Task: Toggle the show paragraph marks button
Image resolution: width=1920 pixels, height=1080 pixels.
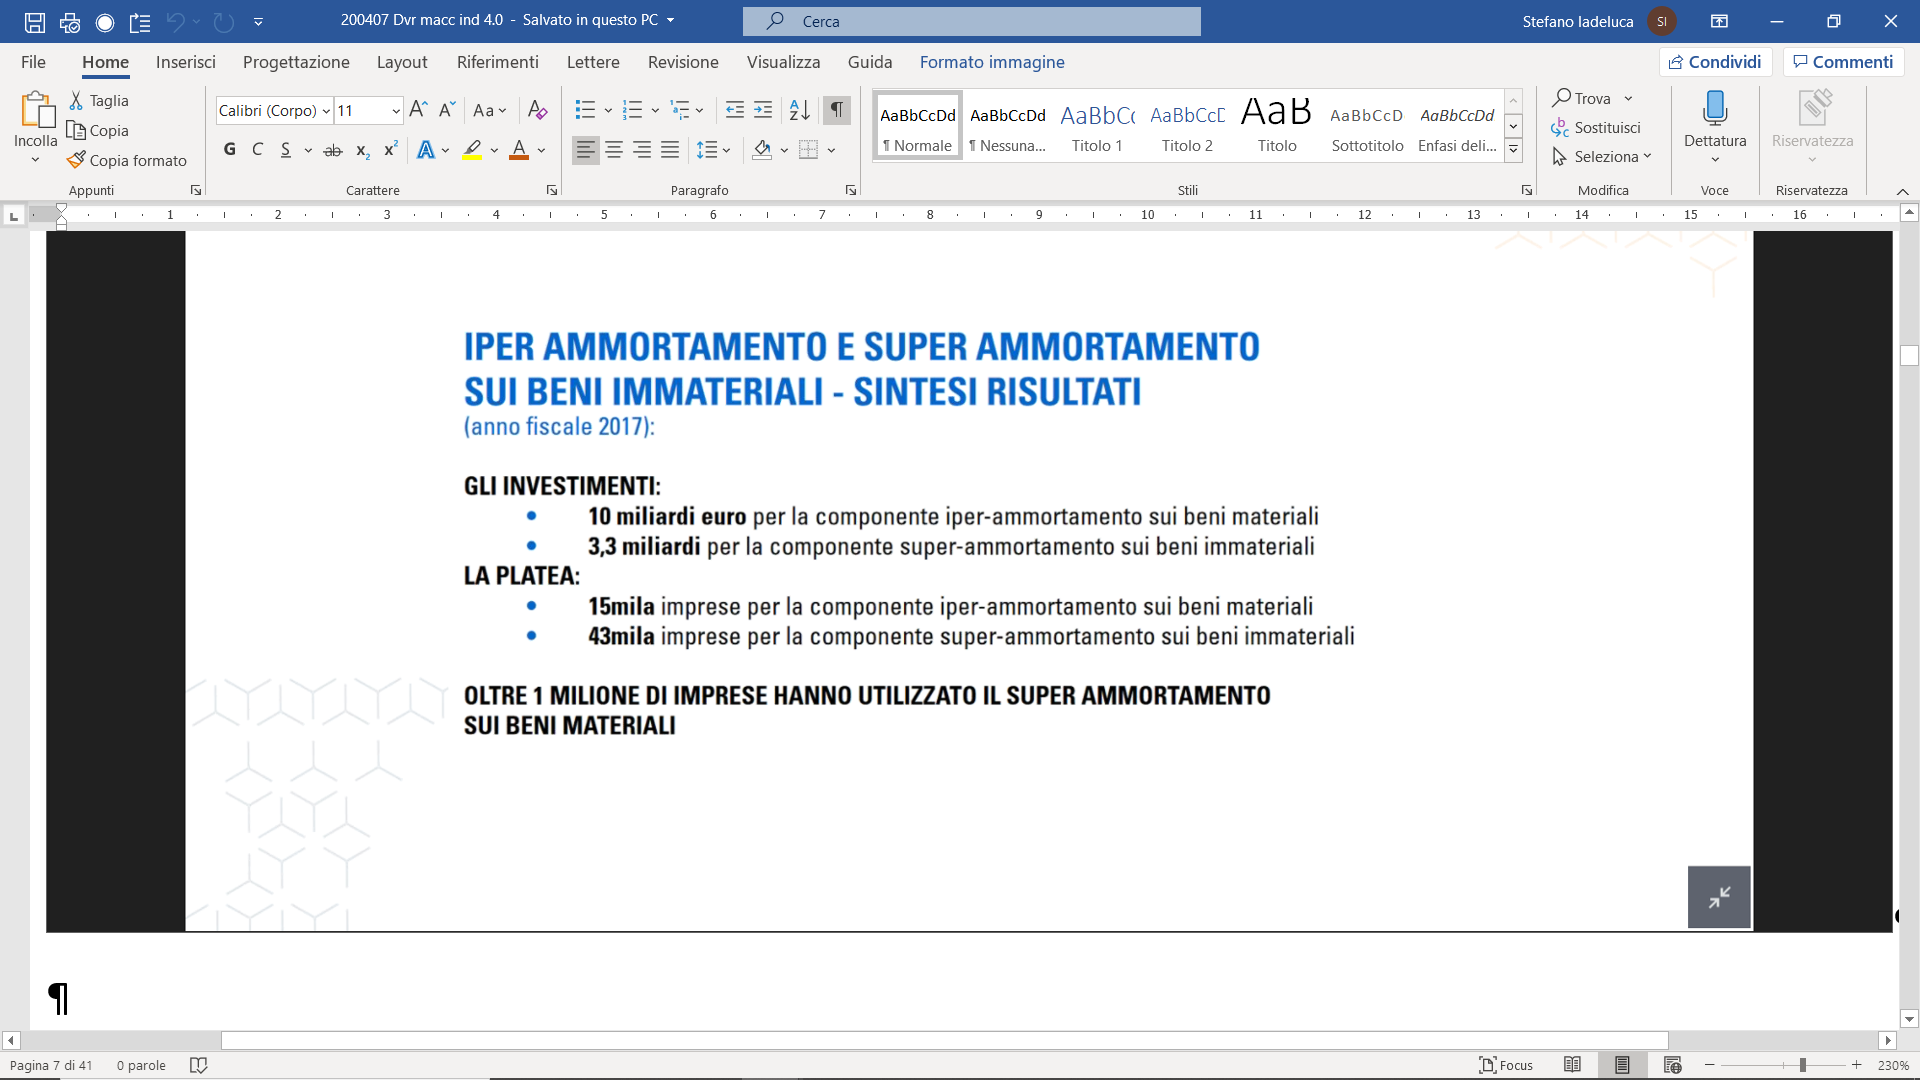Action: pos(837,110)
